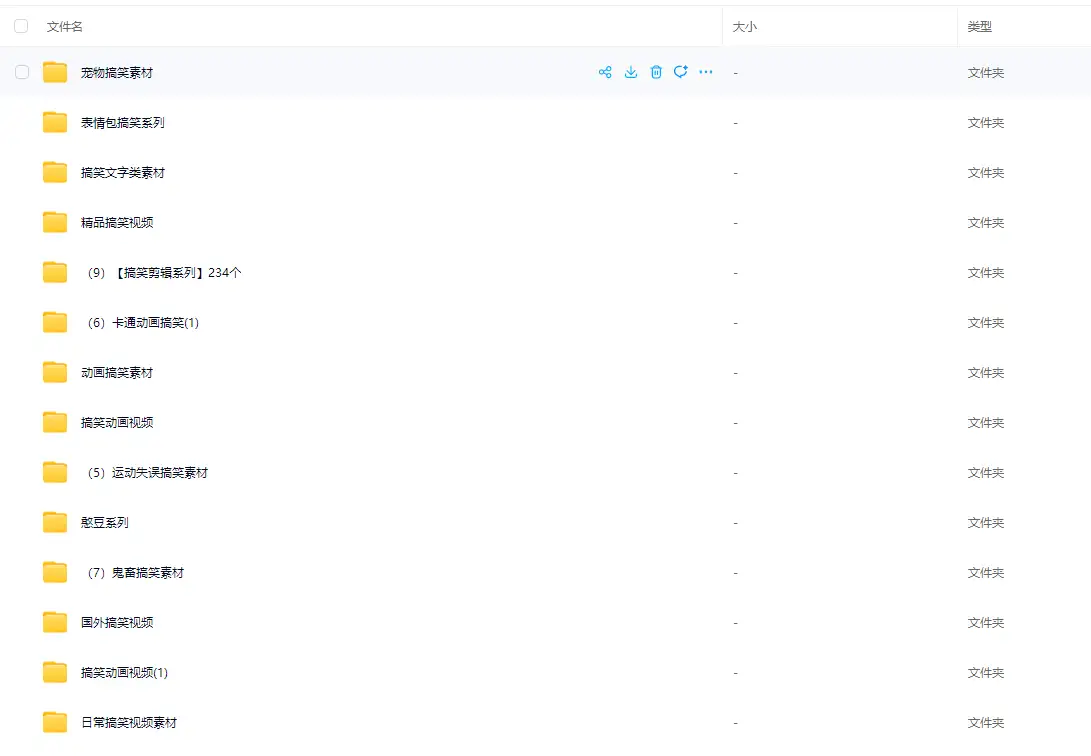The image size is (1091, 756).
Task: Sort by the 类型 column header
Action: coord(980,27)
